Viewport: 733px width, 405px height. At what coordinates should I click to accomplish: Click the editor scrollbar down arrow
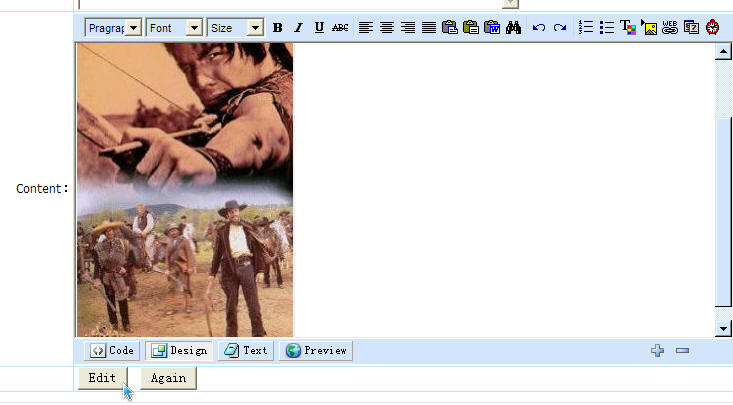click(723, 328)
